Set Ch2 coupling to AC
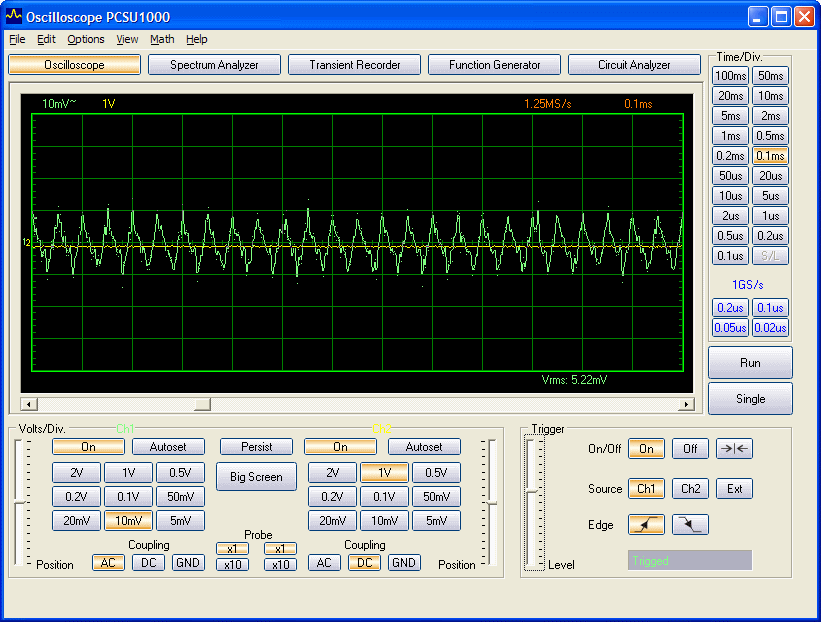 tap(324, 563)
